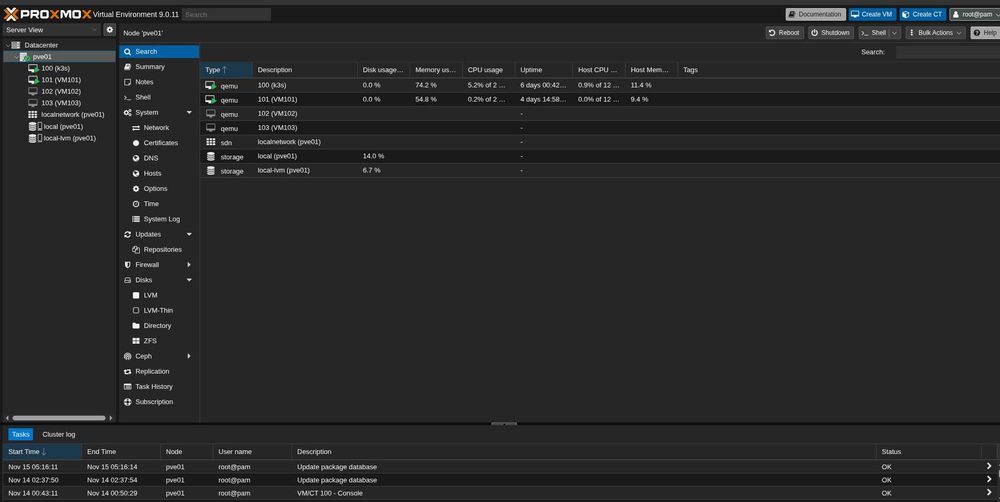Click the LVM square icon

(x=136, y=295)
